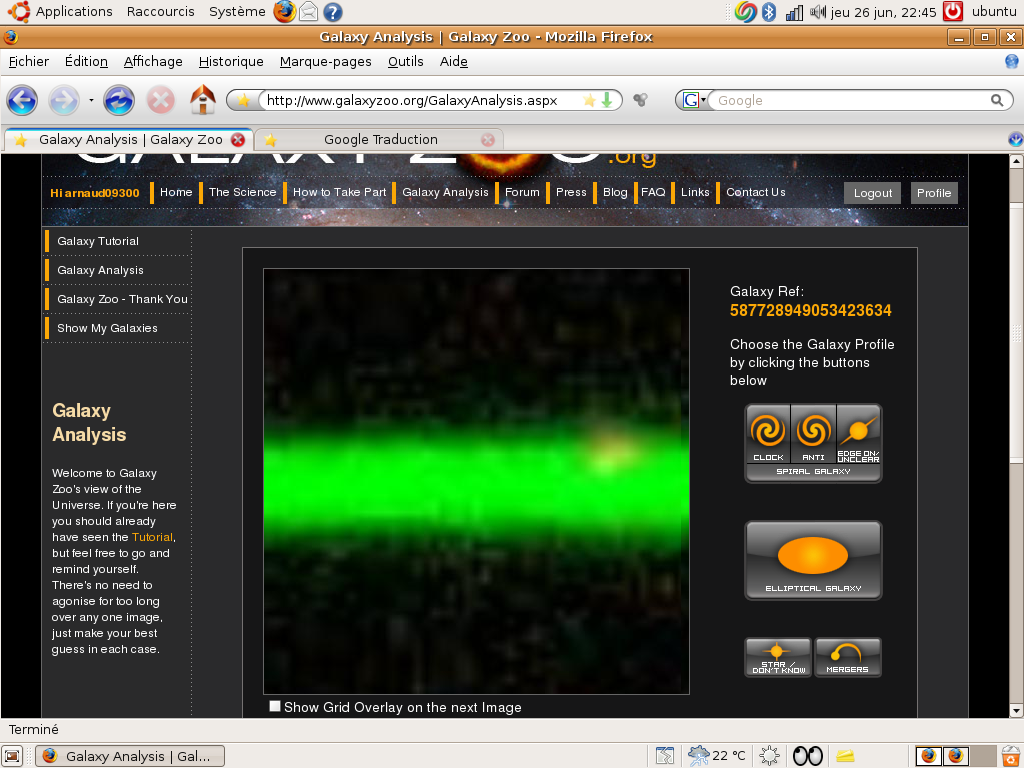Click the home icon in Firefox toolbar

202,100
